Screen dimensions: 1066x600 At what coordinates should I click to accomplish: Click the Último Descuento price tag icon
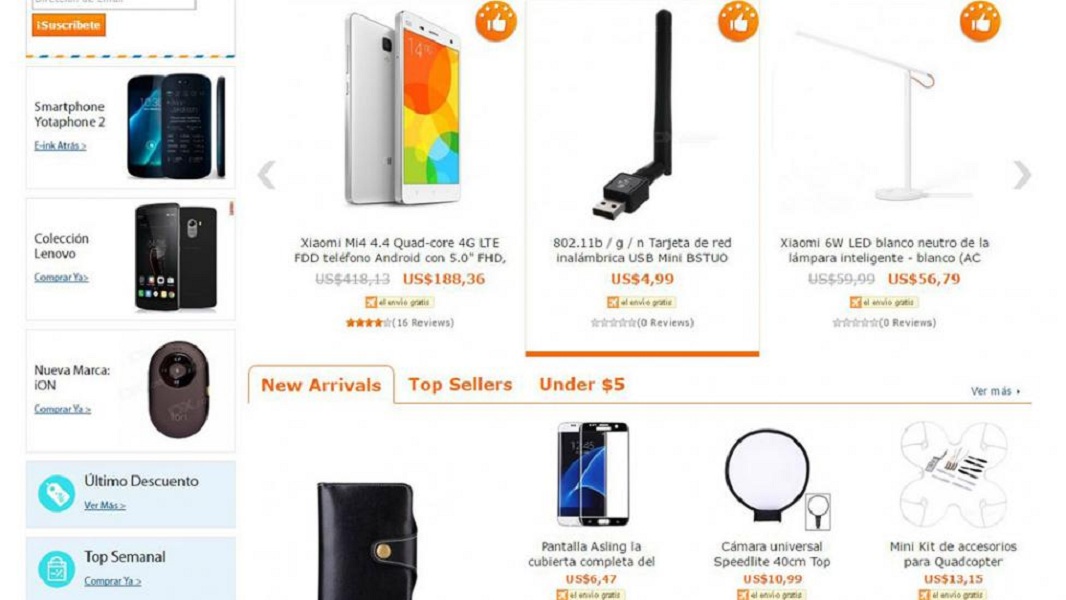pos(56,493)
